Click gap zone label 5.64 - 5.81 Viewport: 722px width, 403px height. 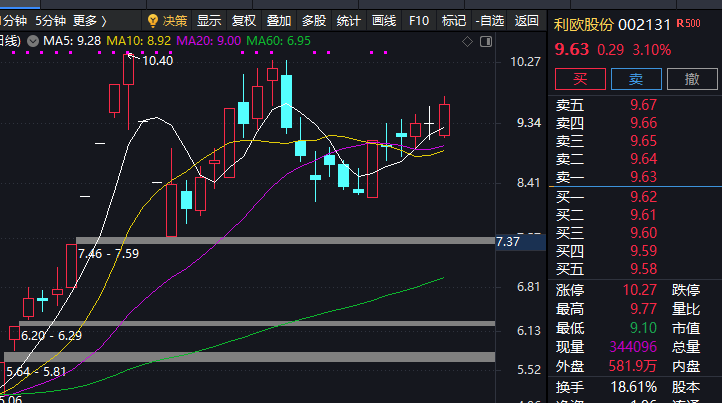tap(36, 372)
